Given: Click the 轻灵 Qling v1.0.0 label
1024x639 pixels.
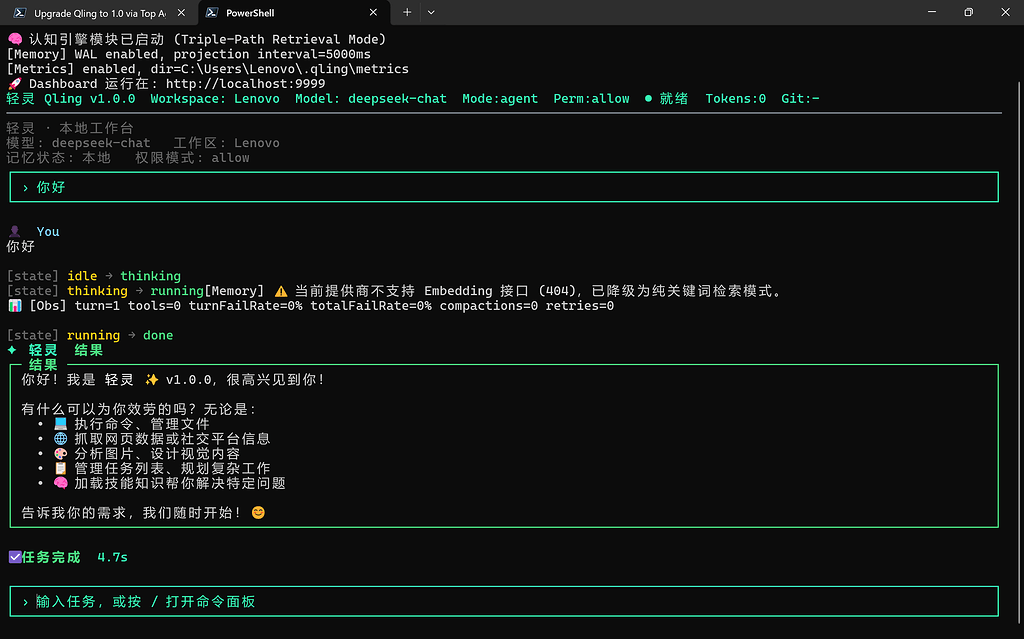Looking at the screenshot, I should point(71,99).
